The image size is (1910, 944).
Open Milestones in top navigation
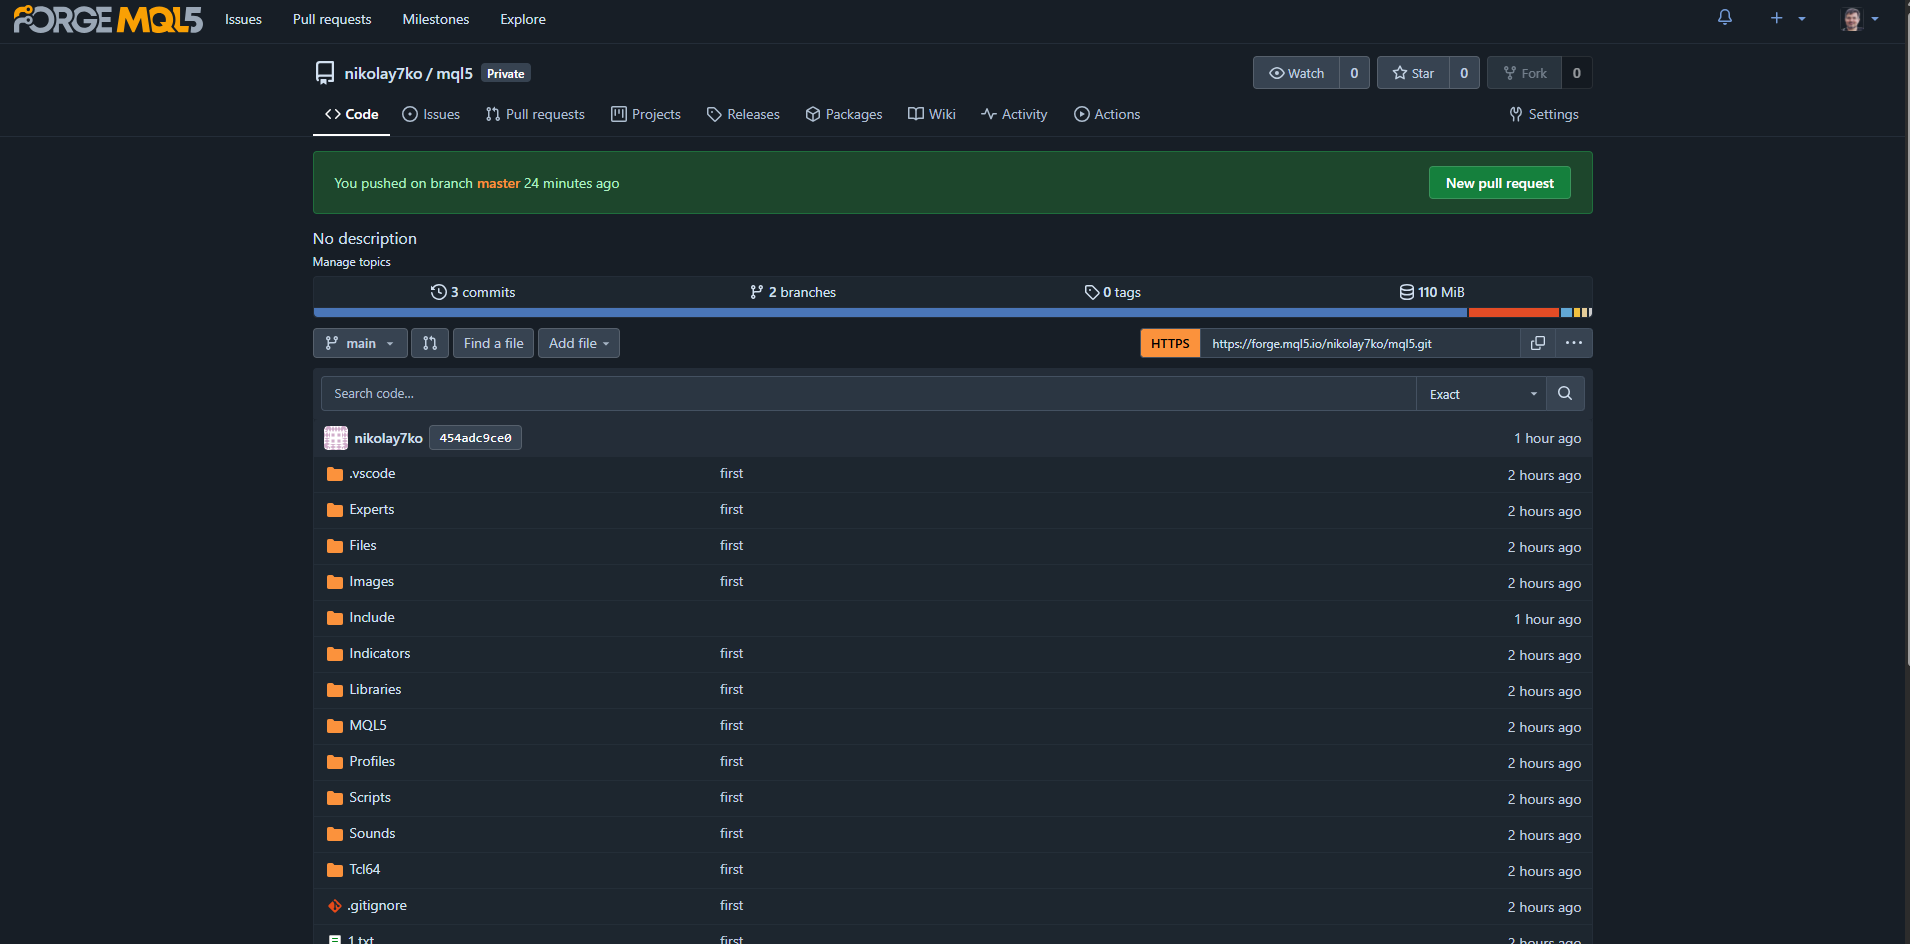436,19
